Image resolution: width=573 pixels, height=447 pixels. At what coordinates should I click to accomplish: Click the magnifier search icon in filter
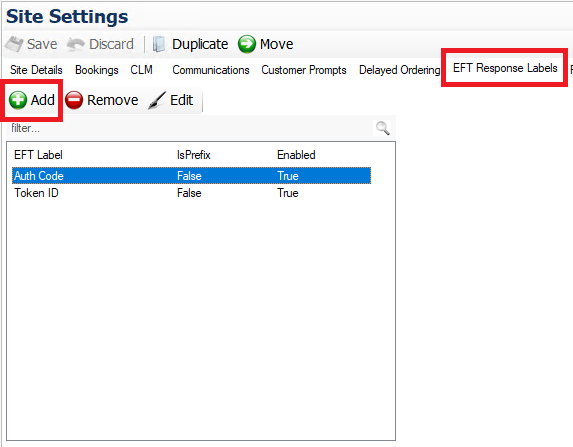[382, 128]
